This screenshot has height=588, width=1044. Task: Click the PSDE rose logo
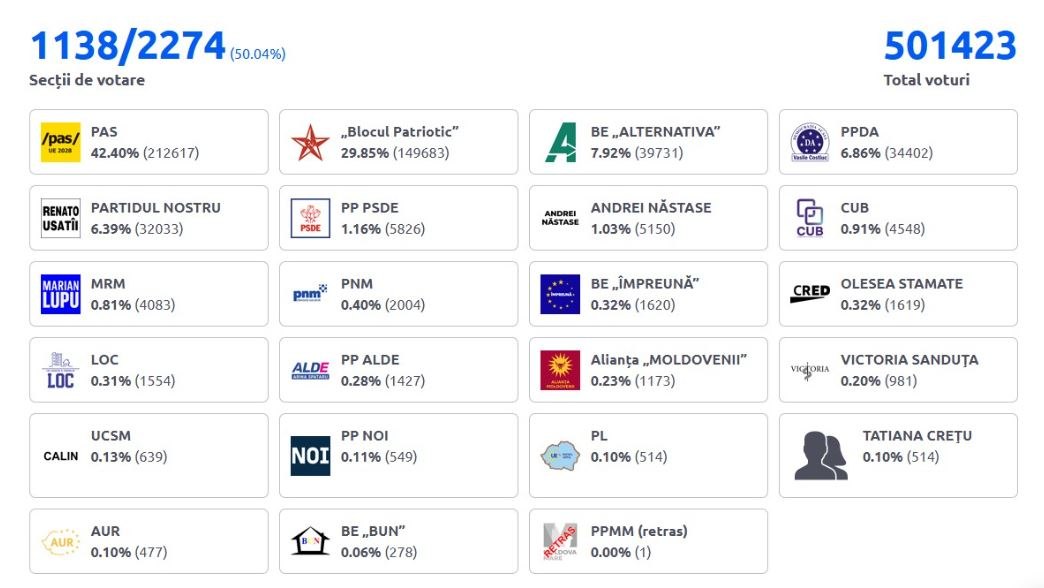click(310, 218)
